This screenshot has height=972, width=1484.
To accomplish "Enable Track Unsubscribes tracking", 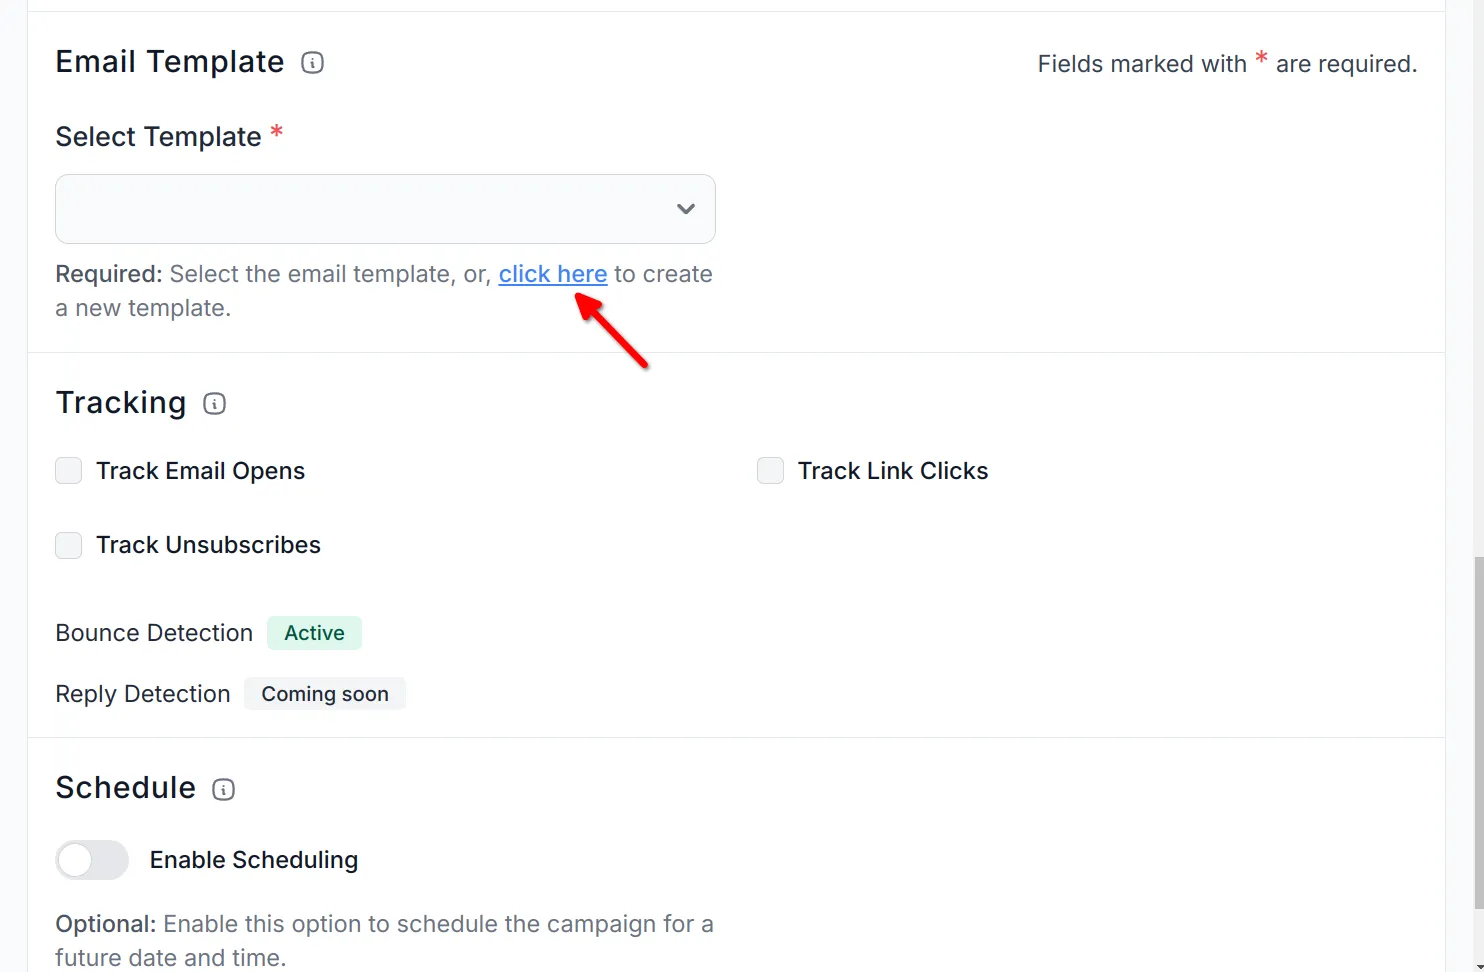I will 68,545.
